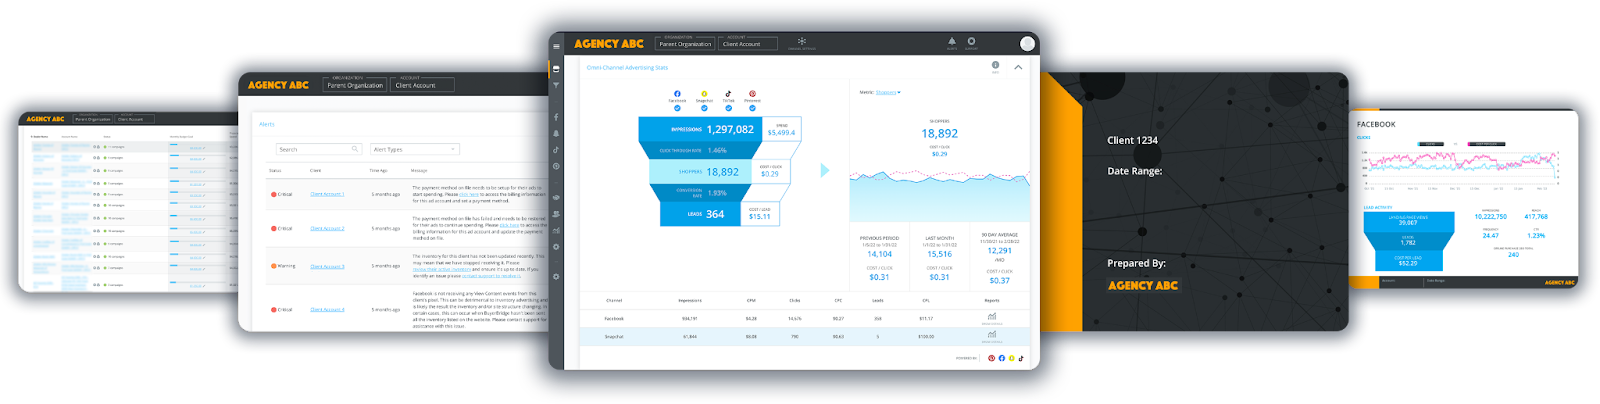The height and width of the screenshot is (404, 1600).
Task: Open Facebook reports chart icon in the table
Action: coord(991,317)
